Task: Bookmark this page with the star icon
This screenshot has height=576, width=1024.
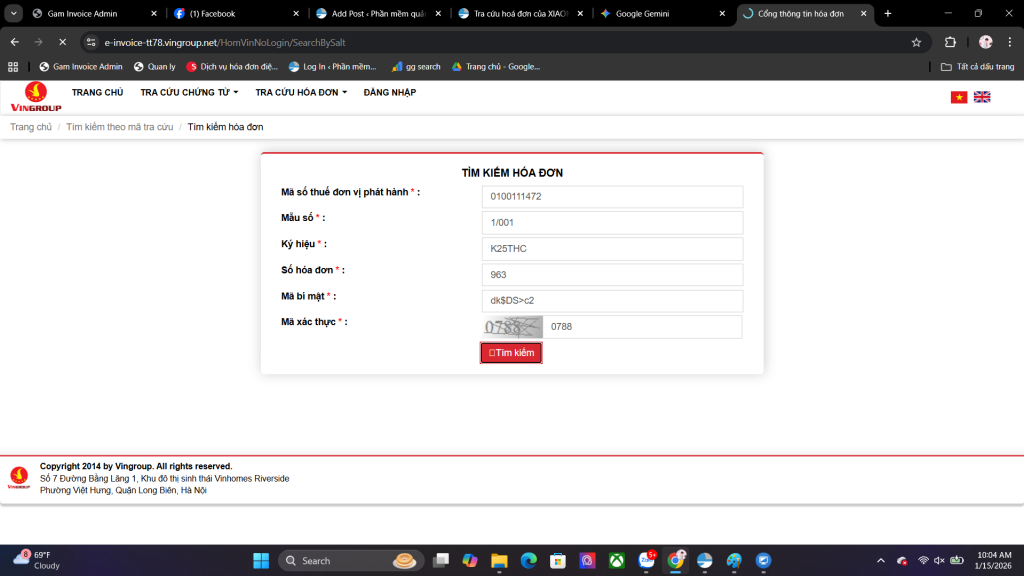Action: tap(916, 42)
